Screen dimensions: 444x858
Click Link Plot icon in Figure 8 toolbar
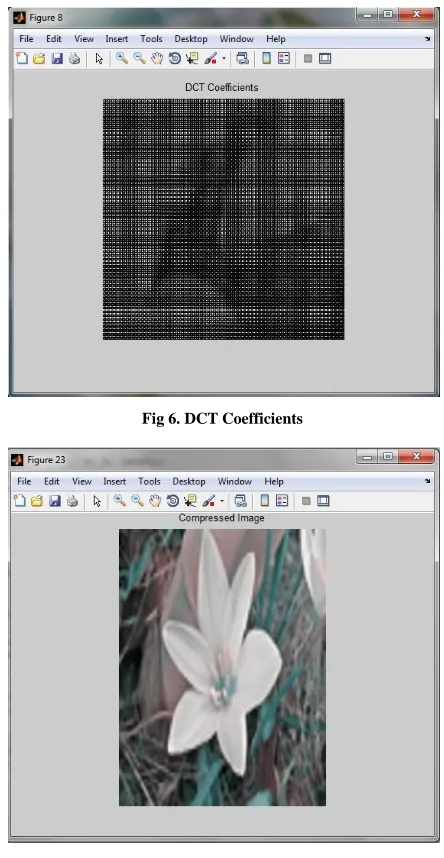[243, 59]
